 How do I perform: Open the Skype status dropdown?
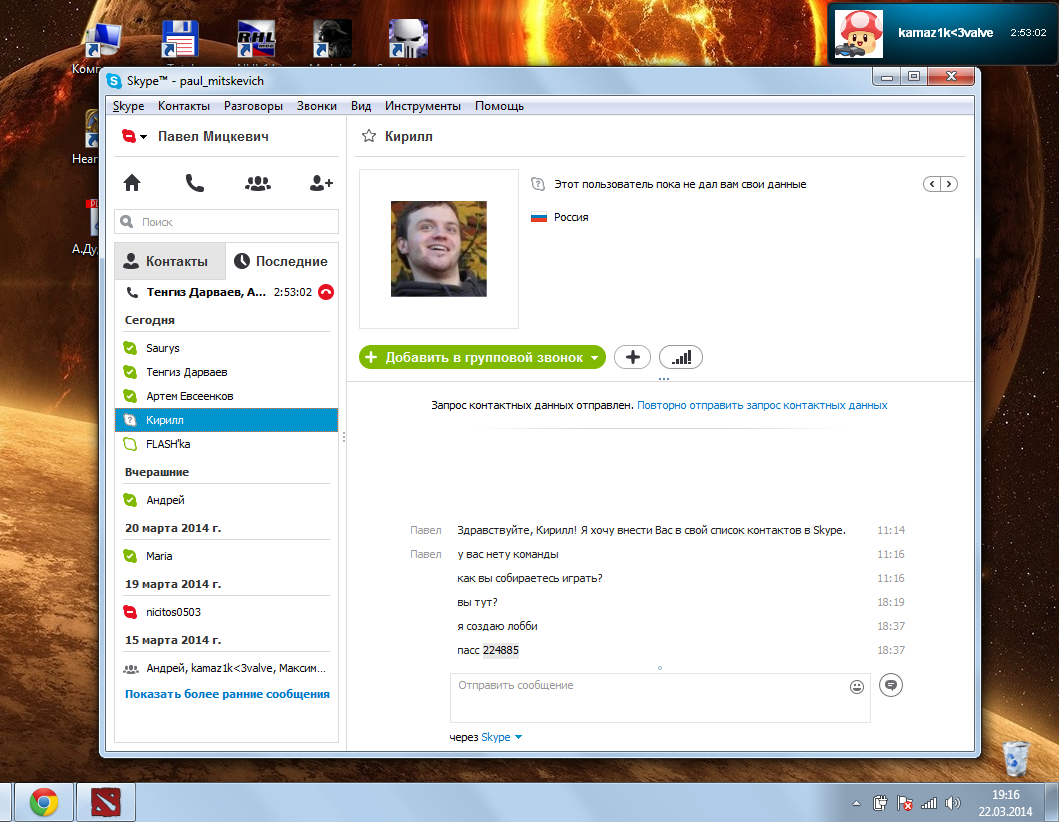(134, 136)
